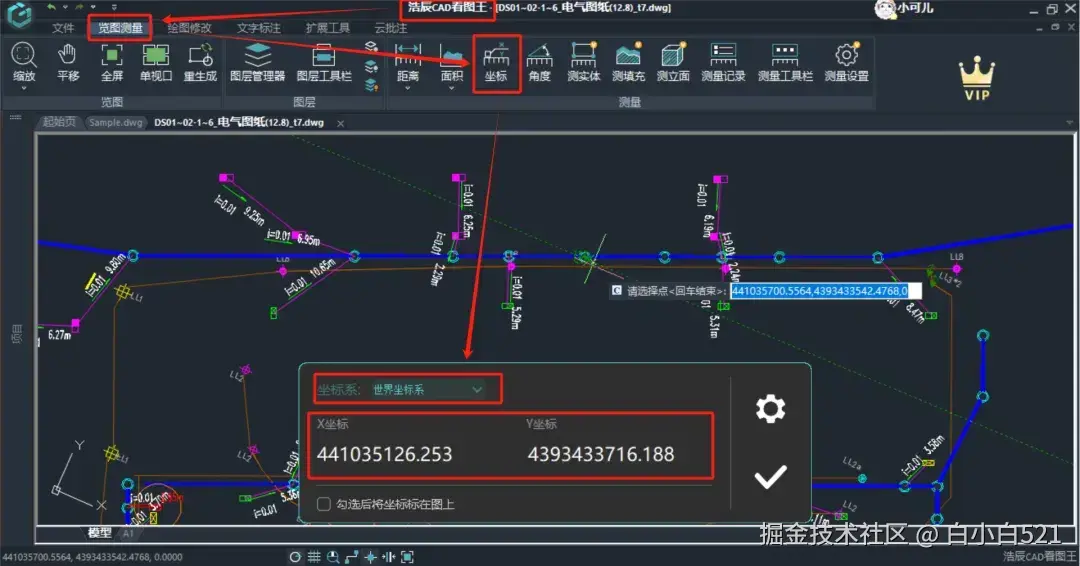Toggle the magnifier icon in status bar
1080x566 pixels.
(x=333, y=557)
